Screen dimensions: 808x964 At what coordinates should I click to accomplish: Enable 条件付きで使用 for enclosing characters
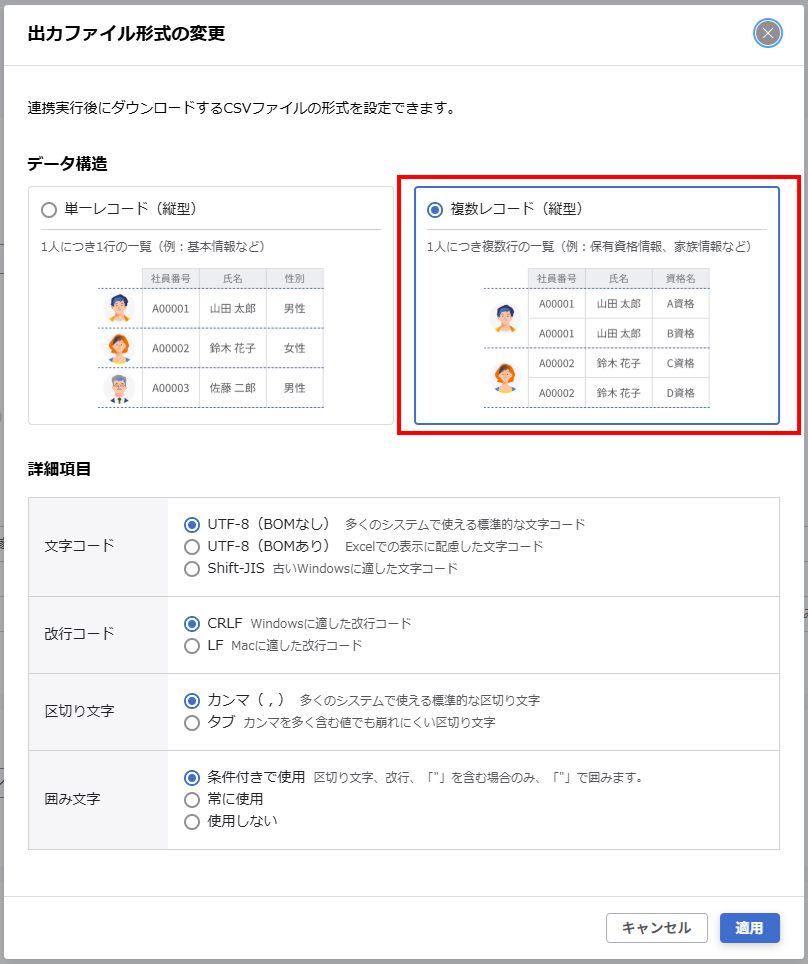[x=193, y=777]
